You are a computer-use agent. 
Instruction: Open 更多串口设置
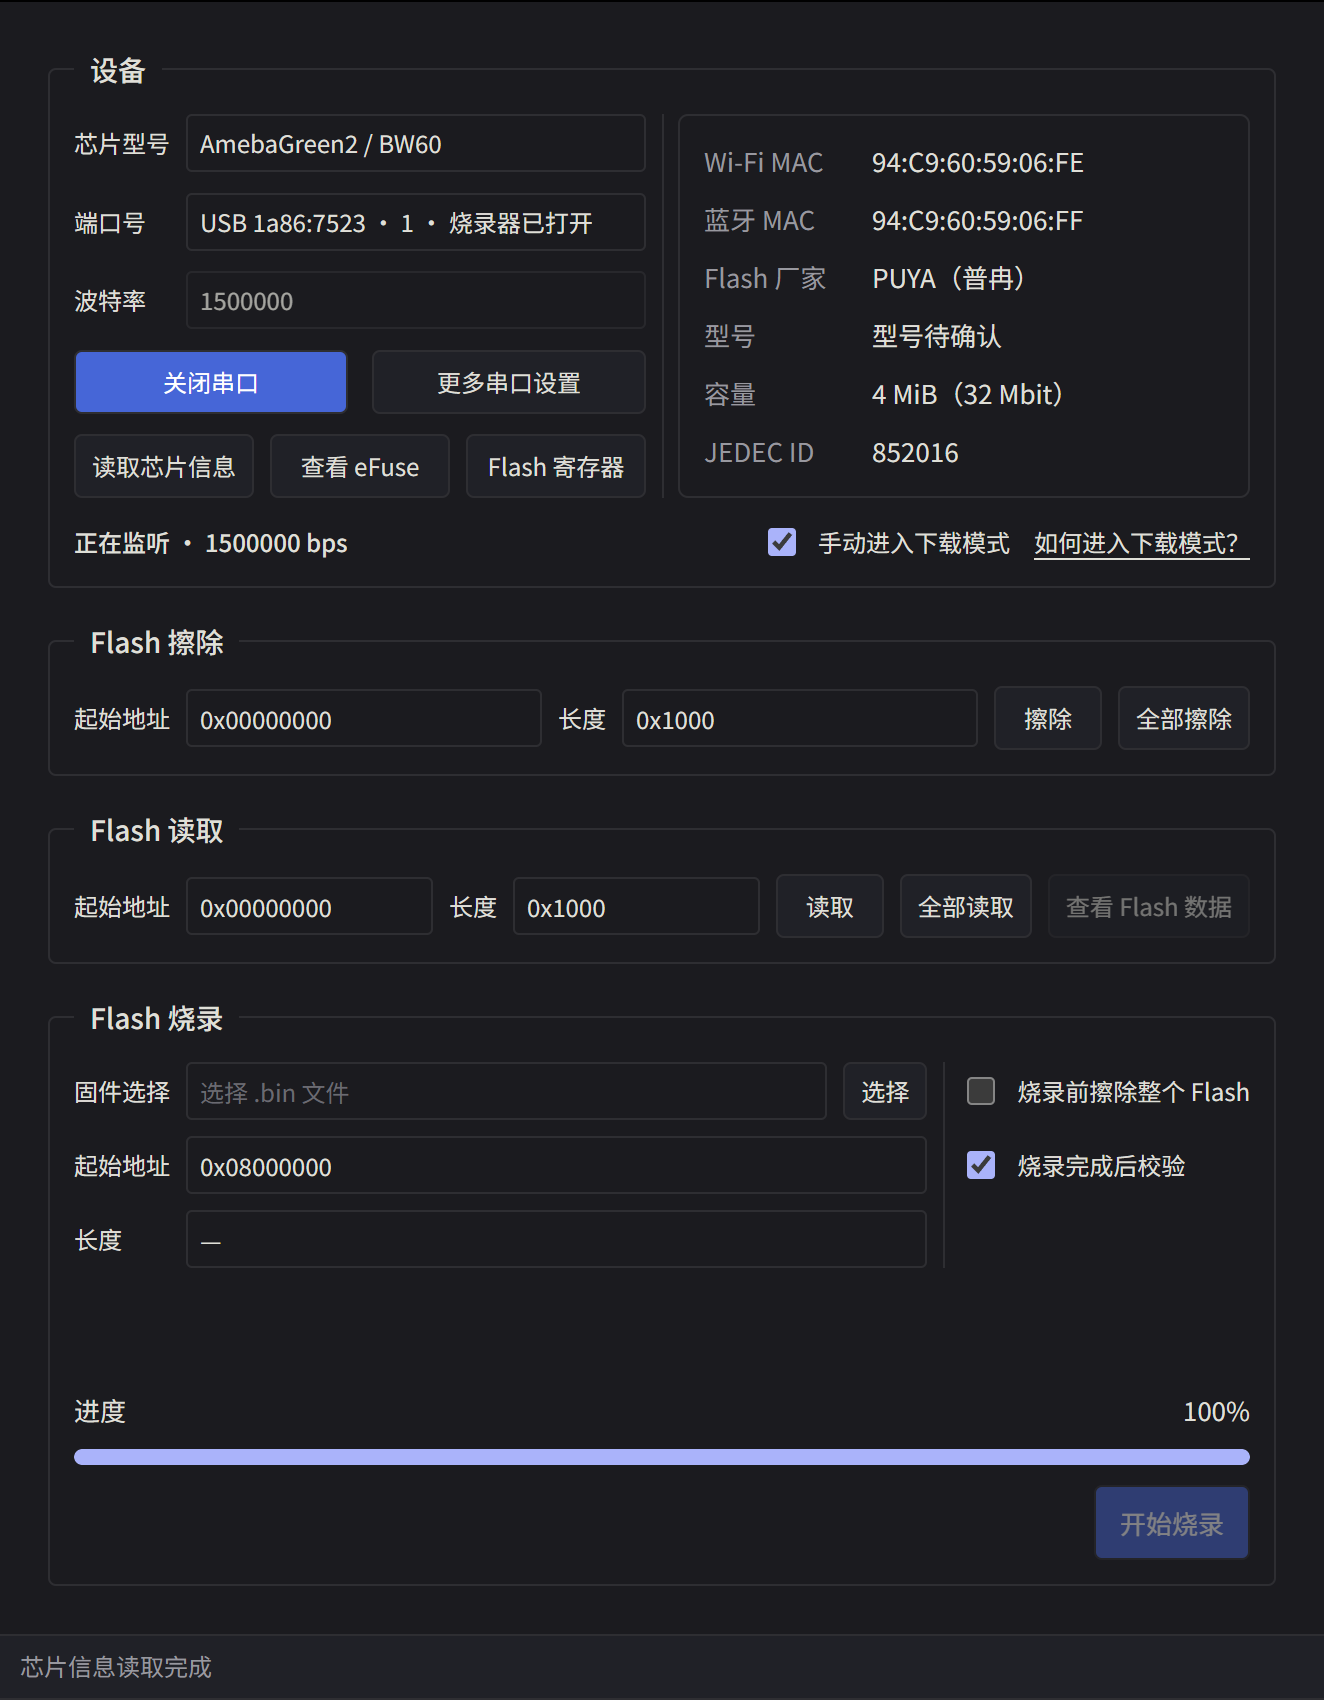pos(509,382)
